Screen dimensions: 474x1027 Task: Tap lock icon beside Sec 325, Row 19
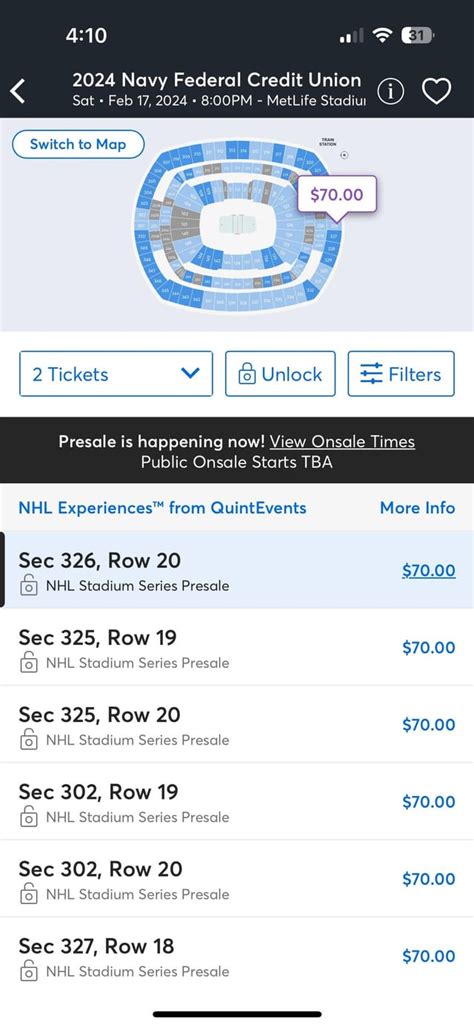tap(28, 662)
